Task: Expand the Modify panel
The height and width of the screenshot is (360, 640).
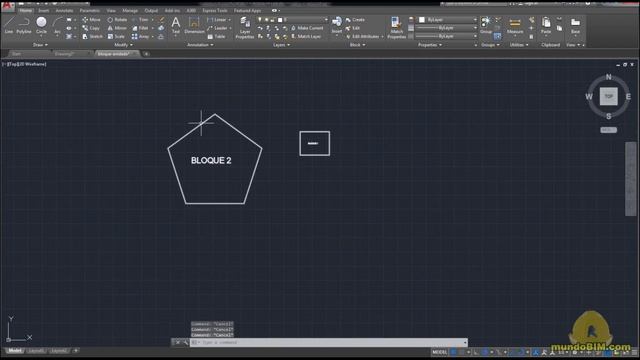Action: click(123, 45)
